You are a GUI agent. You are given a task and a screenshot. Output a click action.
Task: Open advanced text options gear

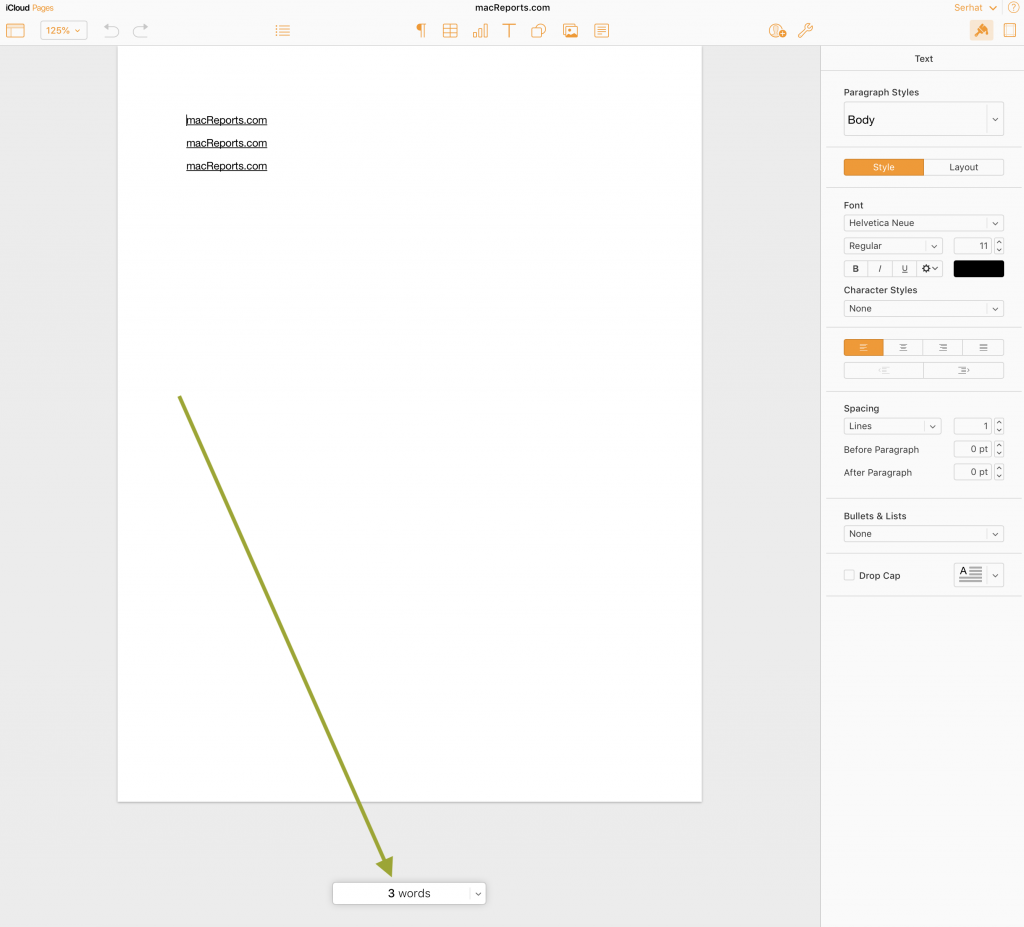(x=930, y=268)
